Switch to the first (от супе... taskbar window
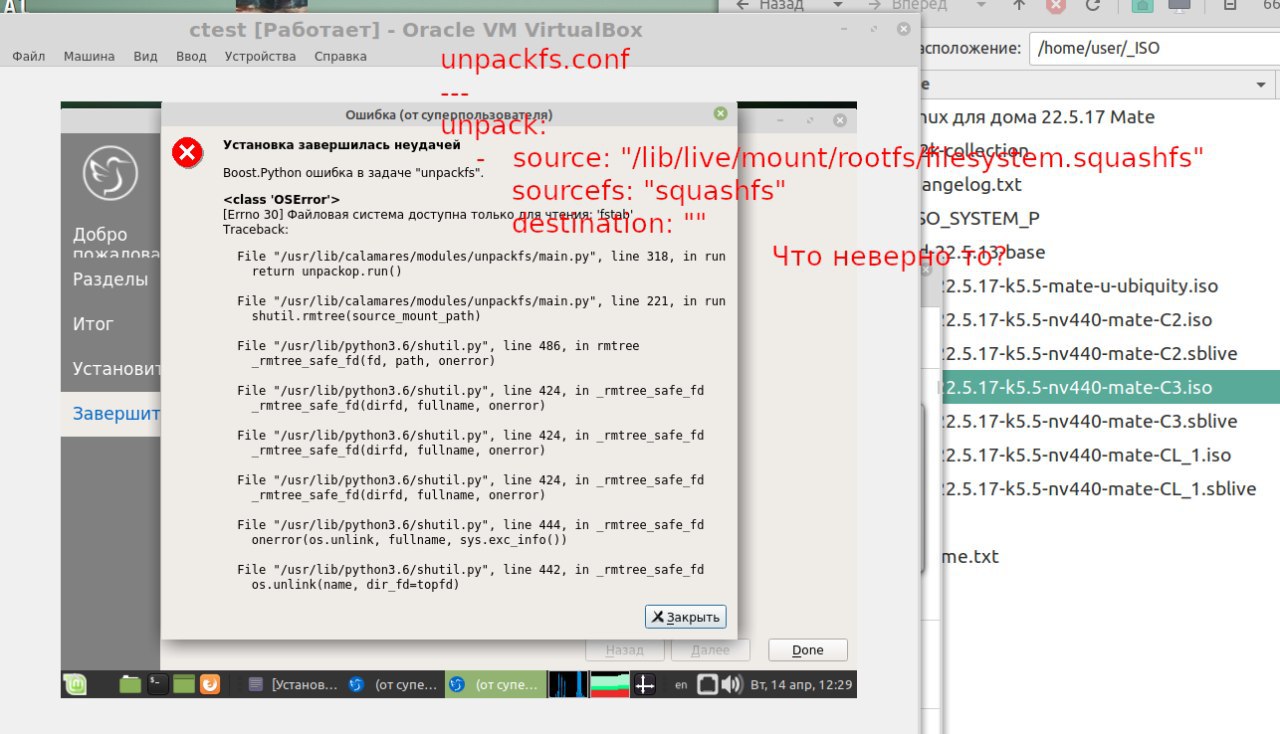The width and height of the screenshot is (1280, 734). point(394,685)
